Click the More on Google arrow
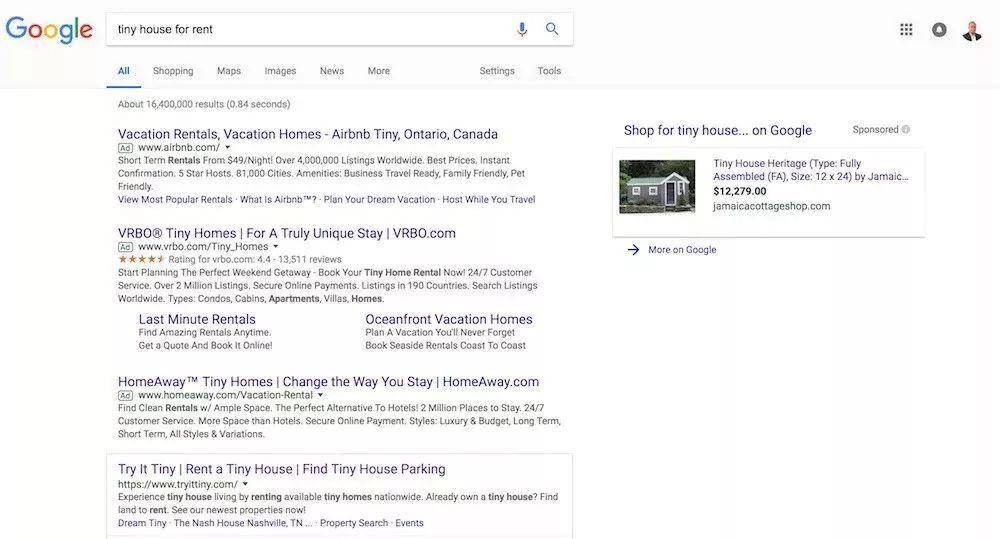Viewport: 1000px width, 539px height. pos(633,250)
